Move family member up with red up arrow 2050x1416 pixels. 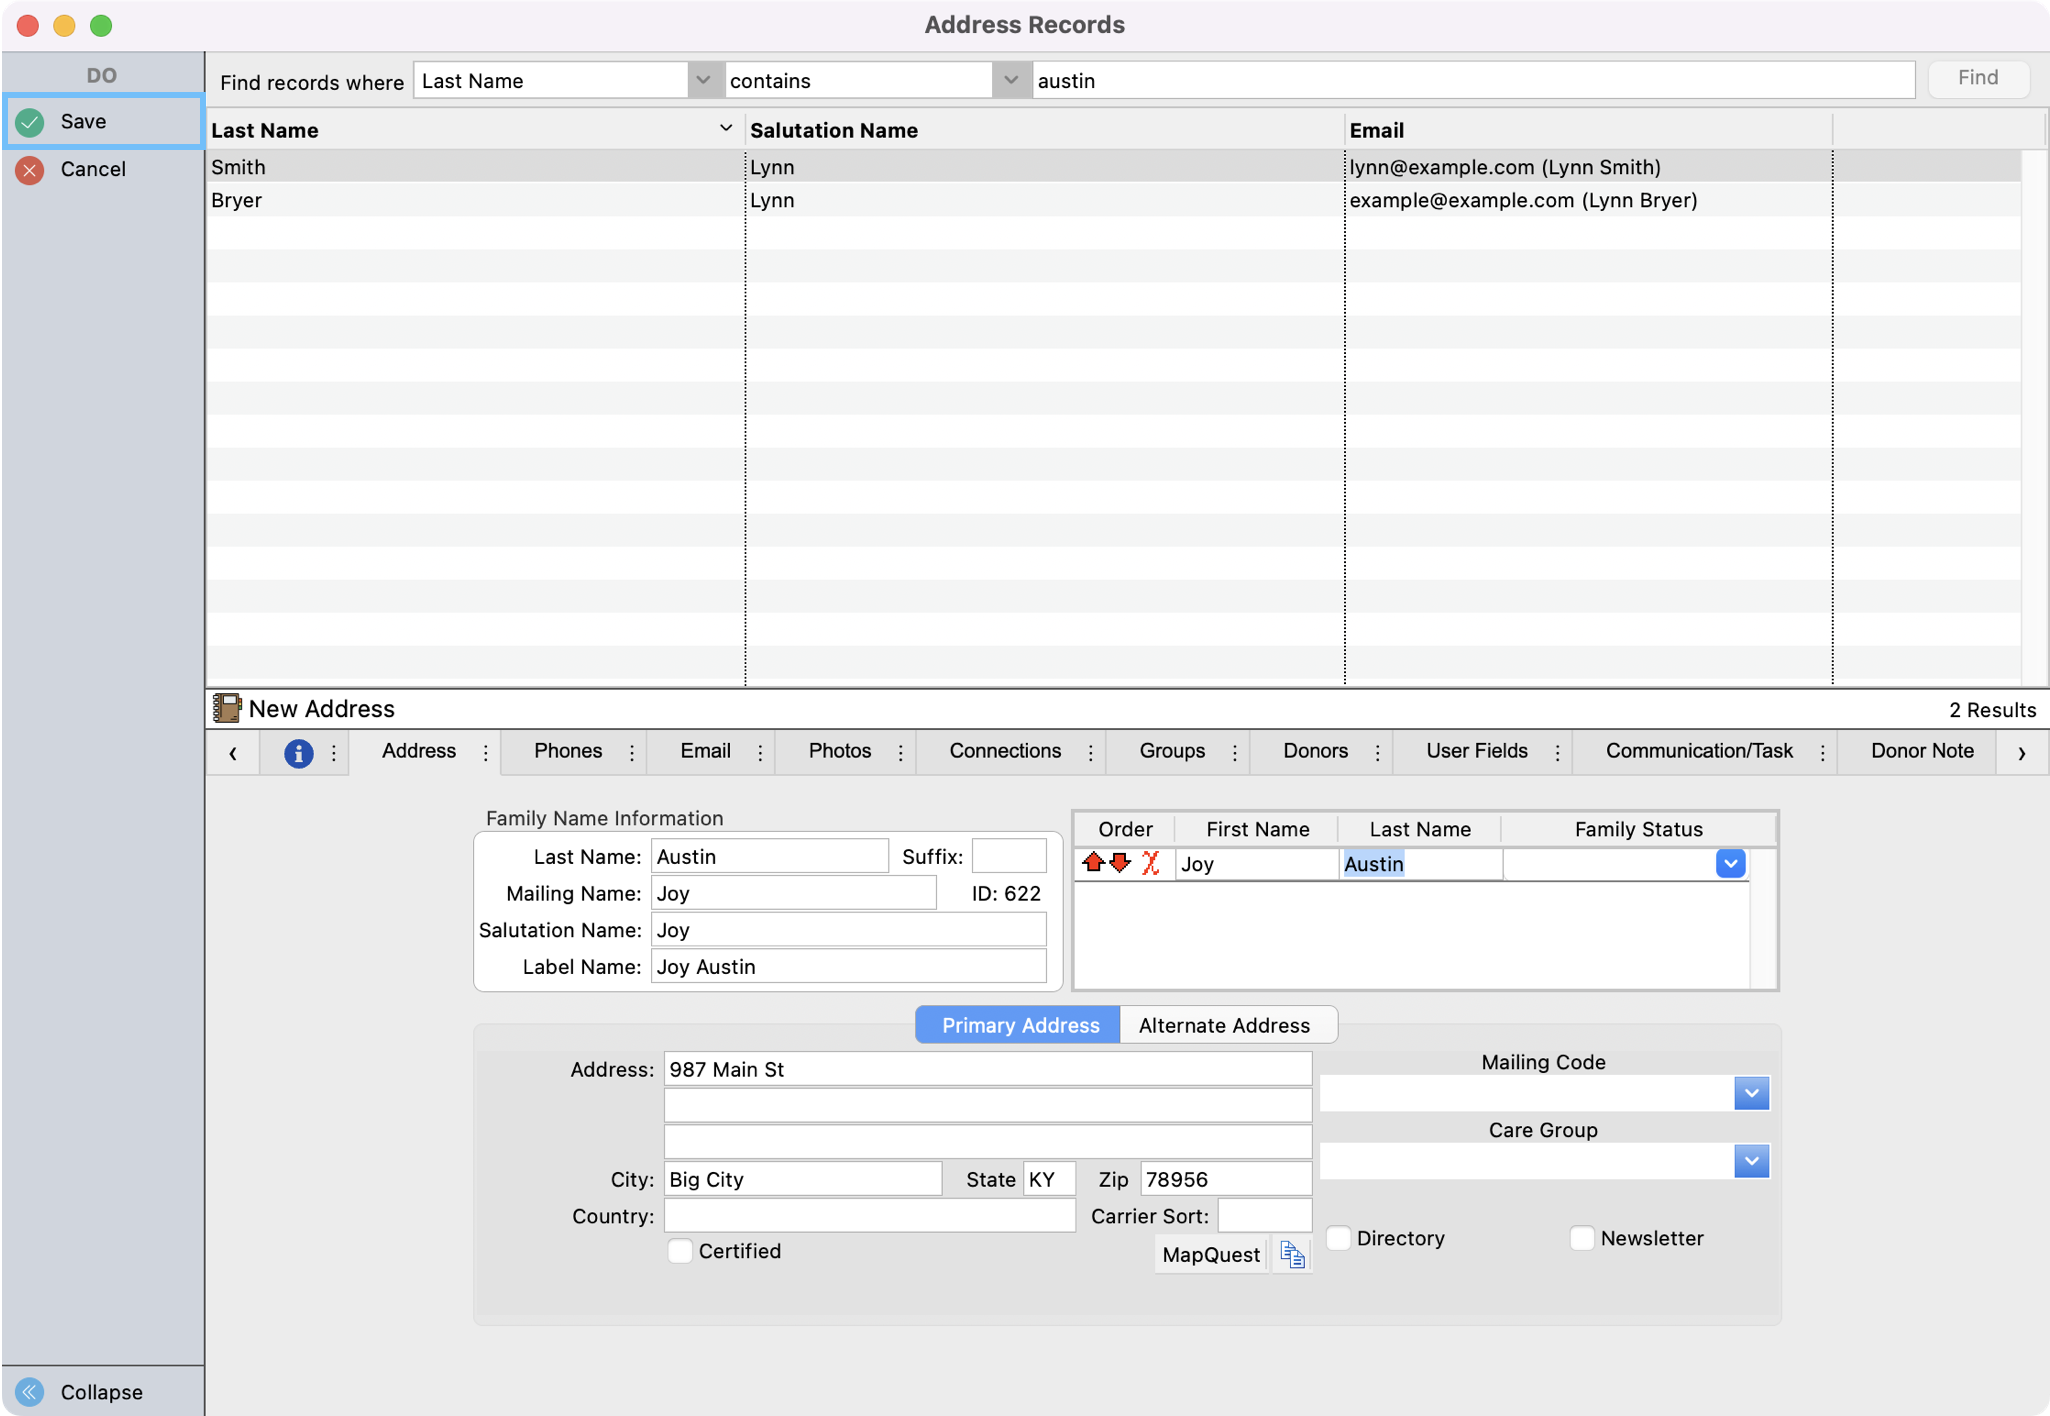point(1093,863)
